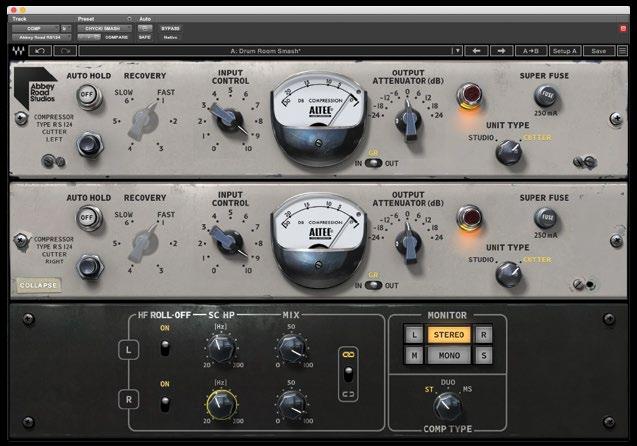Click the red target icon top right
The width and height of the screenshot is (637, 446).
tap(623, 28)
